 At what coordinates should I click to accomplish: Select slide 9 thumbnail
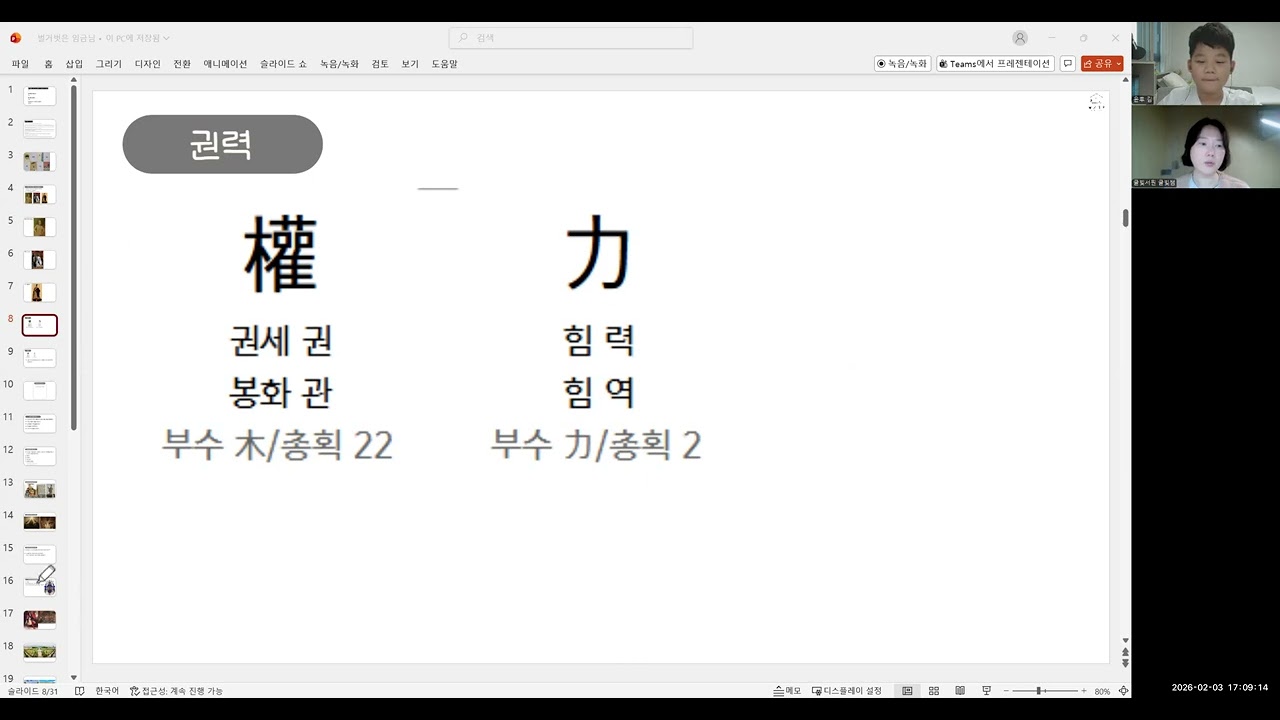point(40,358)
